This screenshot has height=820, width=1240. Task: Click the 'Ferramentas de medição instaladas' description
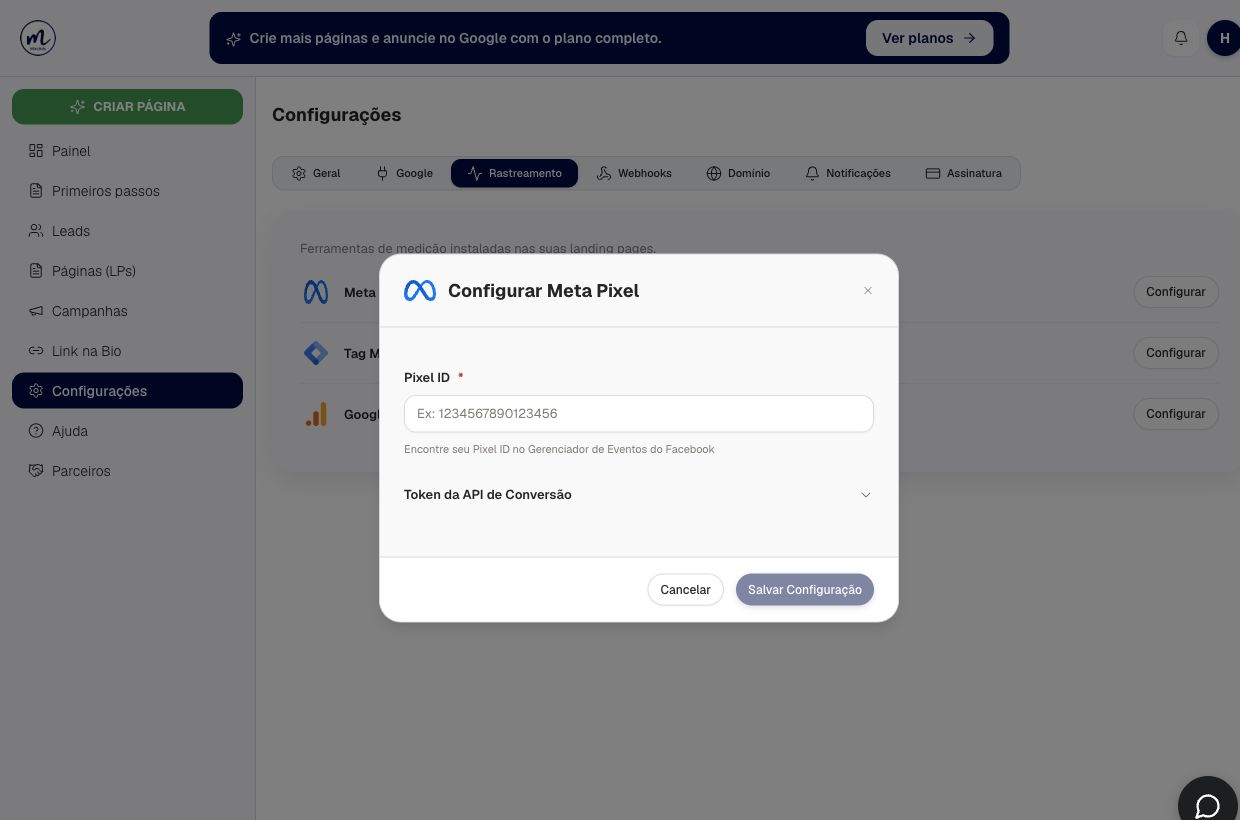pos(478,248)
